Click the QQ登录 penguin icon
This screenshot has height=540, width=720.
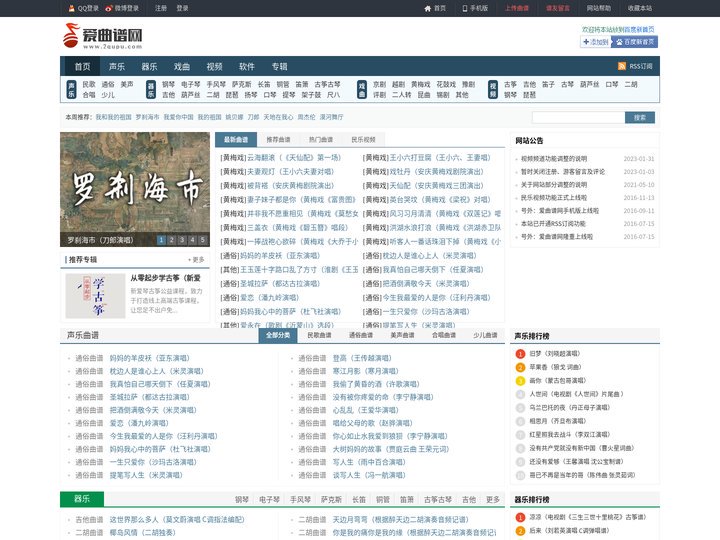click(x=71, y=8)
